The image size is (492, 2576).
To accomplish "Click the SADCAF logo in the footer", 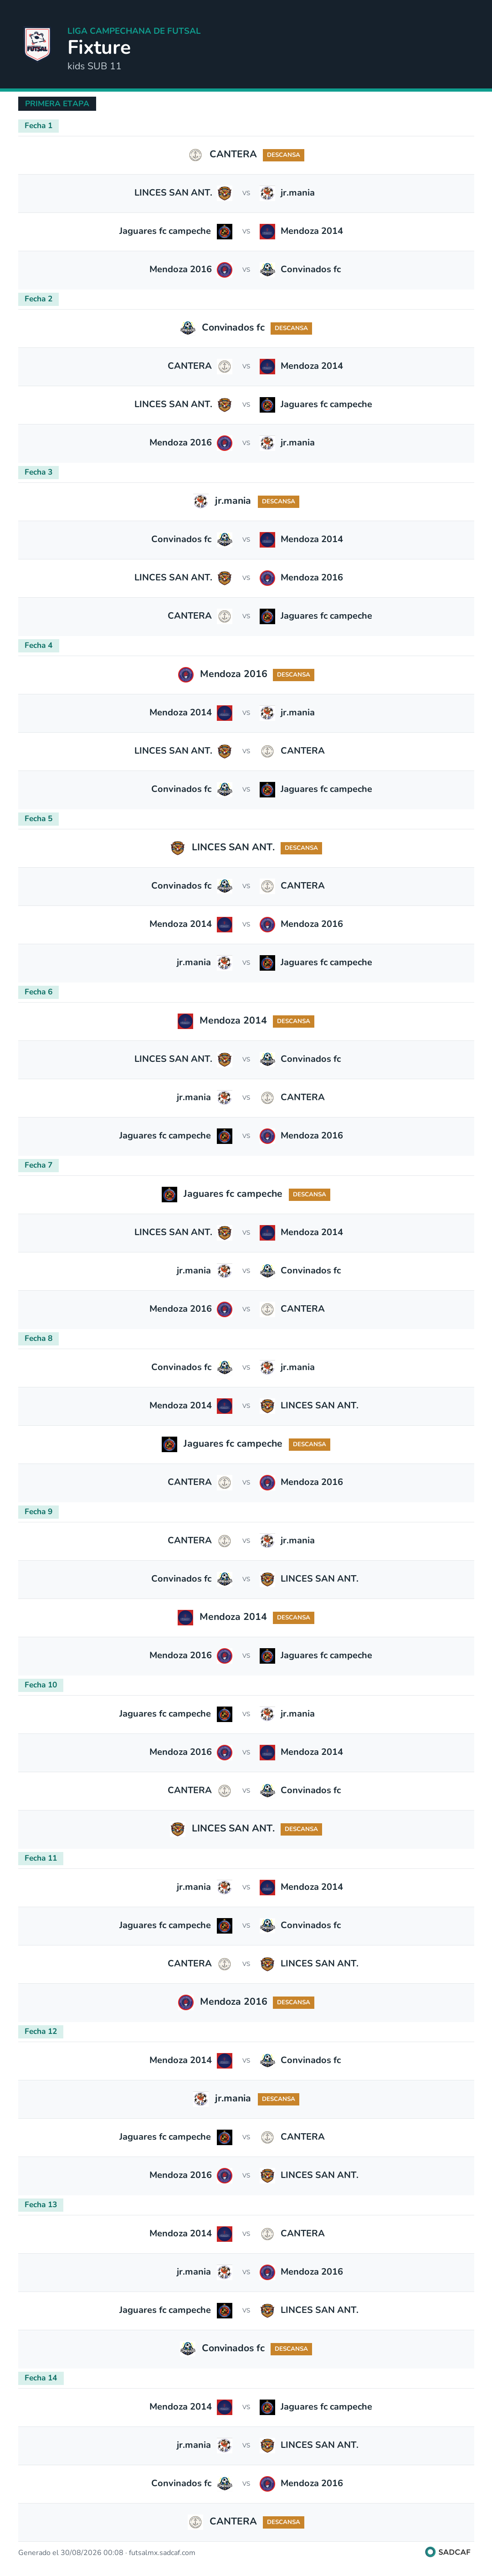I will coord(447,2551).
